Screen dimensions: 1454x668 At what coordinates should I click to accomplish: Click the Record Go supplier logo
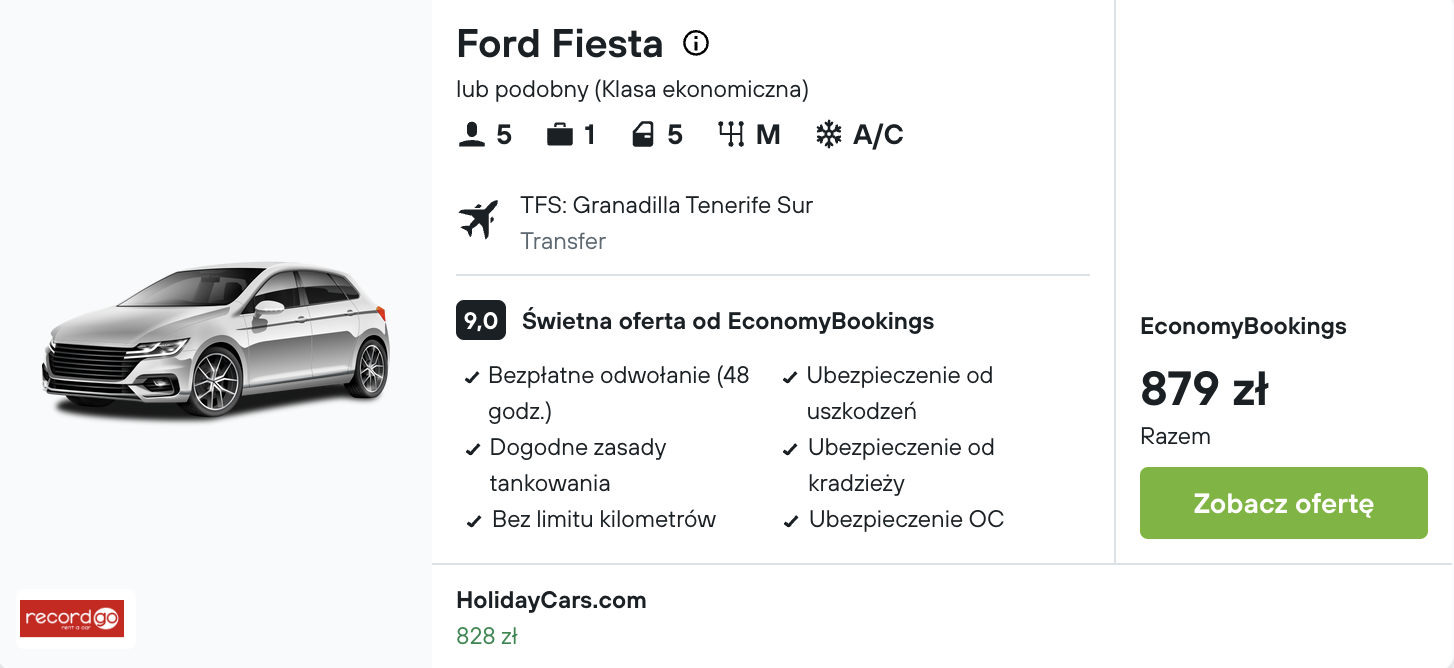coord(71,618)
